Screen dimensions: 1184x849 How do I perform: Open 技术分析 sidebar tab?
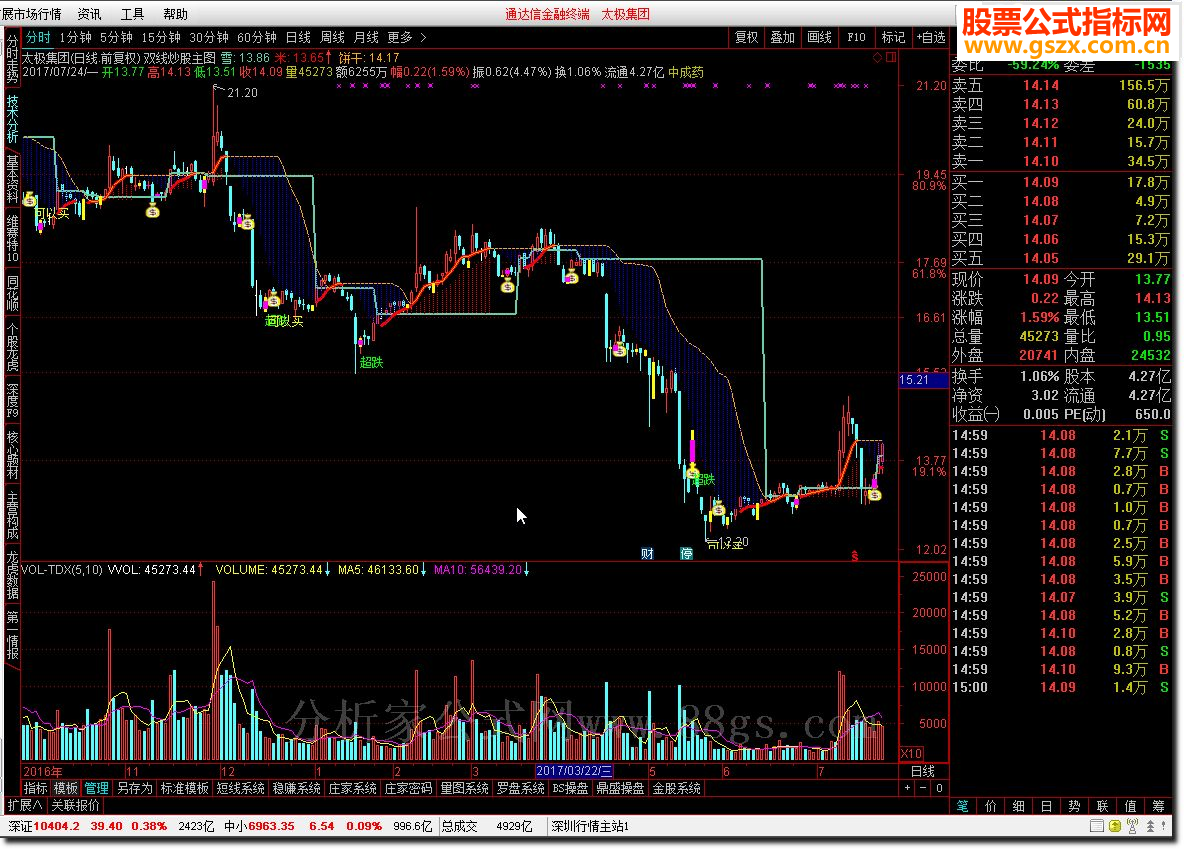tap(12, 119)
